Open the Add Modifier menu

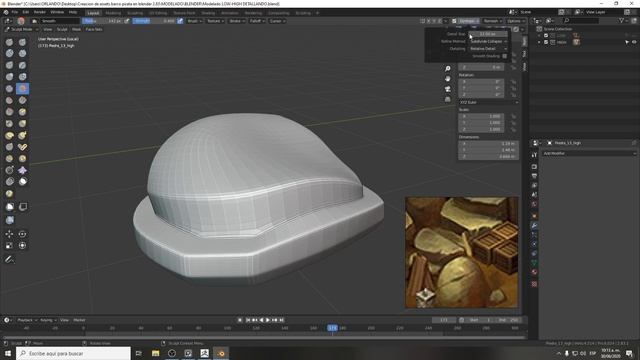(x=589, y=153)
